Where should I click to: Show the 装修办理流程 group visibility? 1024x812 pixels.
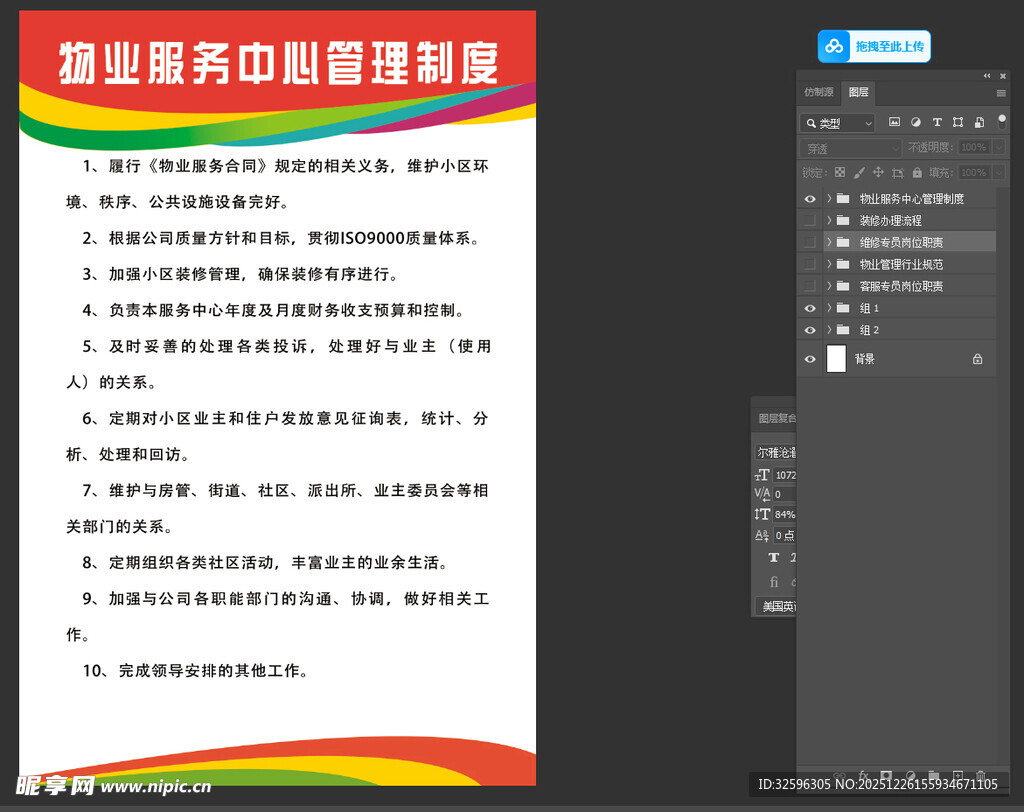click(x=810, y=220)
